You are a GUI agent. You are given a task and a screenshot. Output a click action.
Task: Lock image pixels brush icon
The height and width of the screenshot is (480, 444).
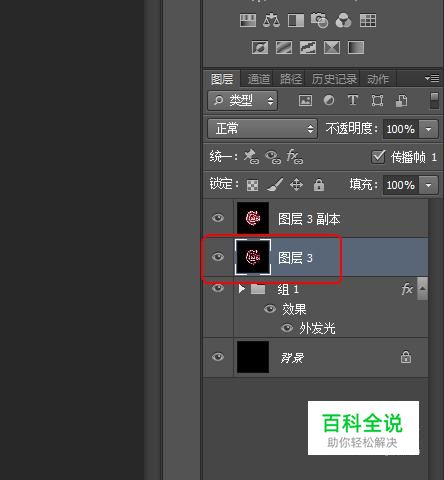275,185
